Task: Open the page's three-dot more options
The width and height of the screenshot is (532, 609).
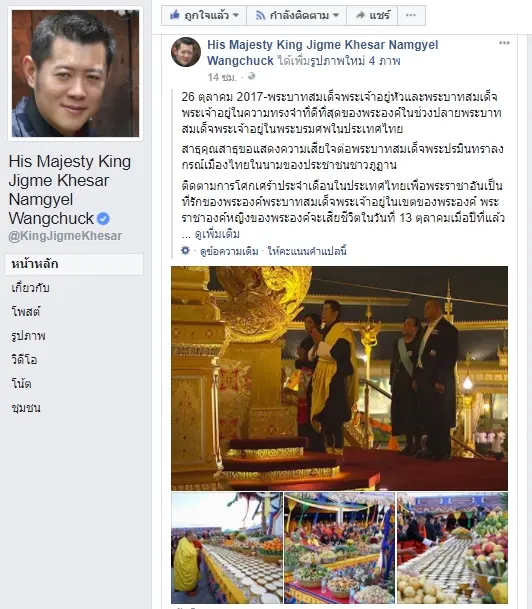Action: pyautogui.click(x=411, y=15)
